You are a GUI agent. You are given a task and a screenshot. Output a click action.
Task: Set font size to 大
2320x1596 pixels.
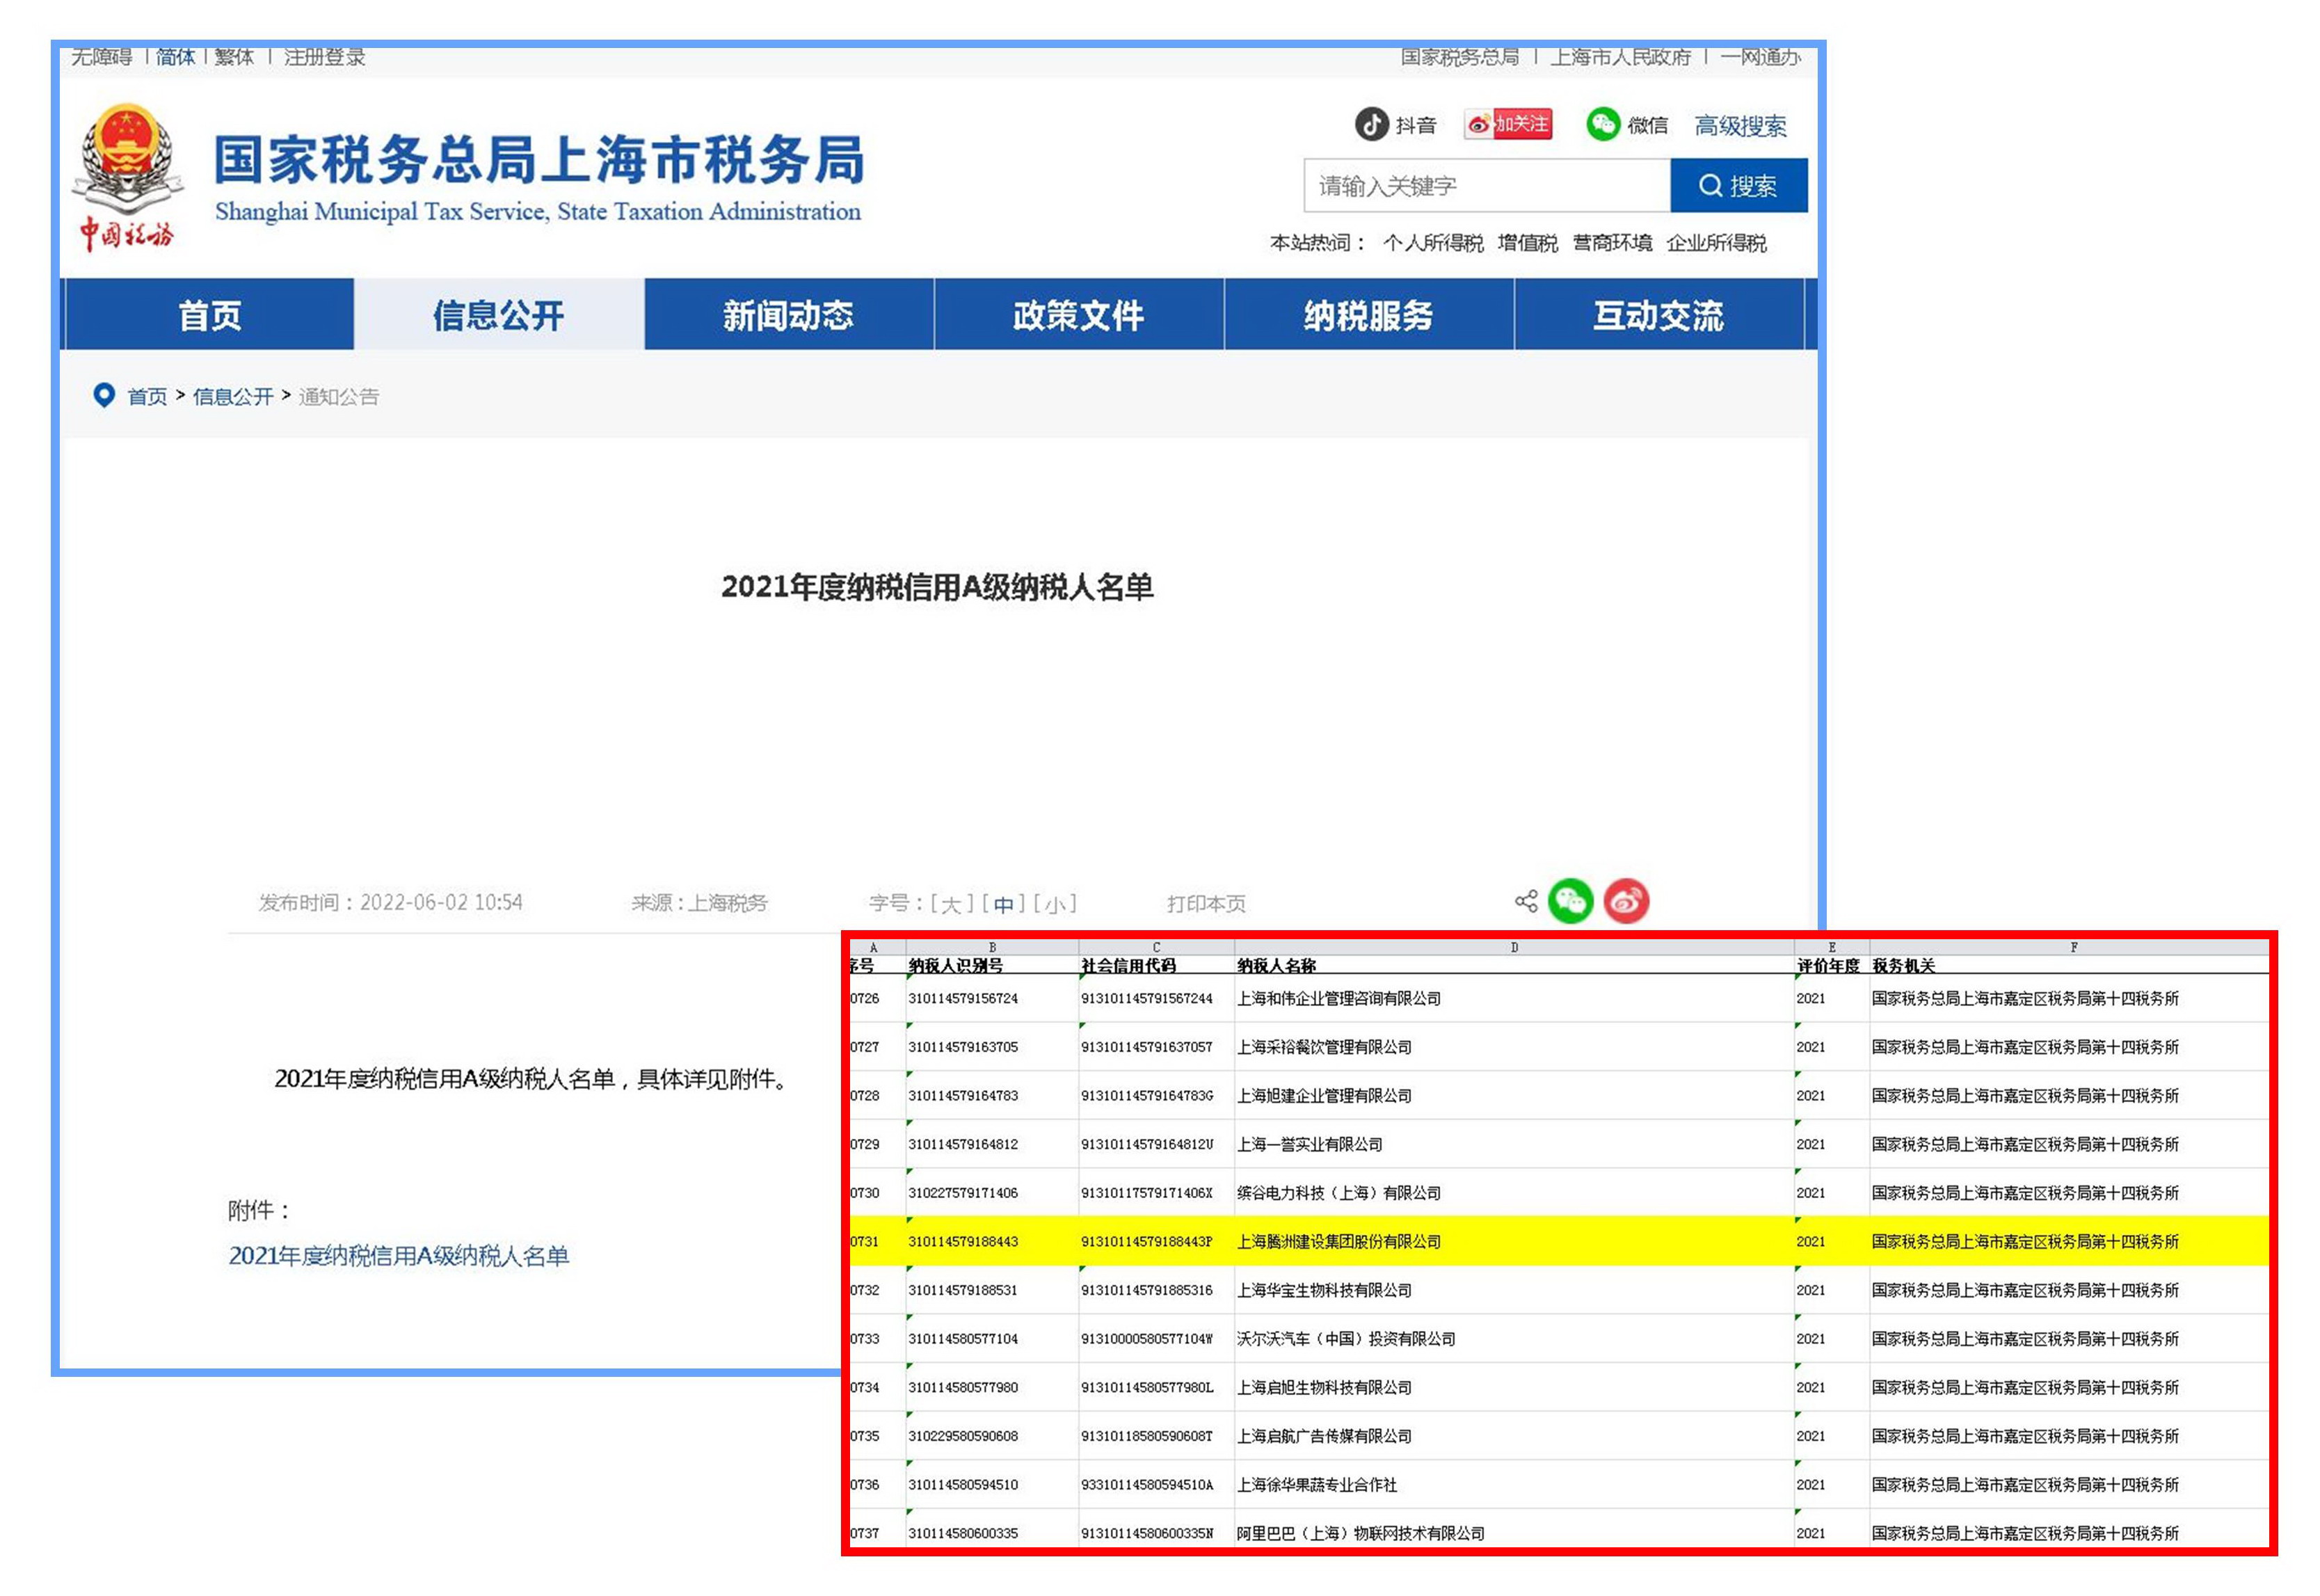point(950,904)
